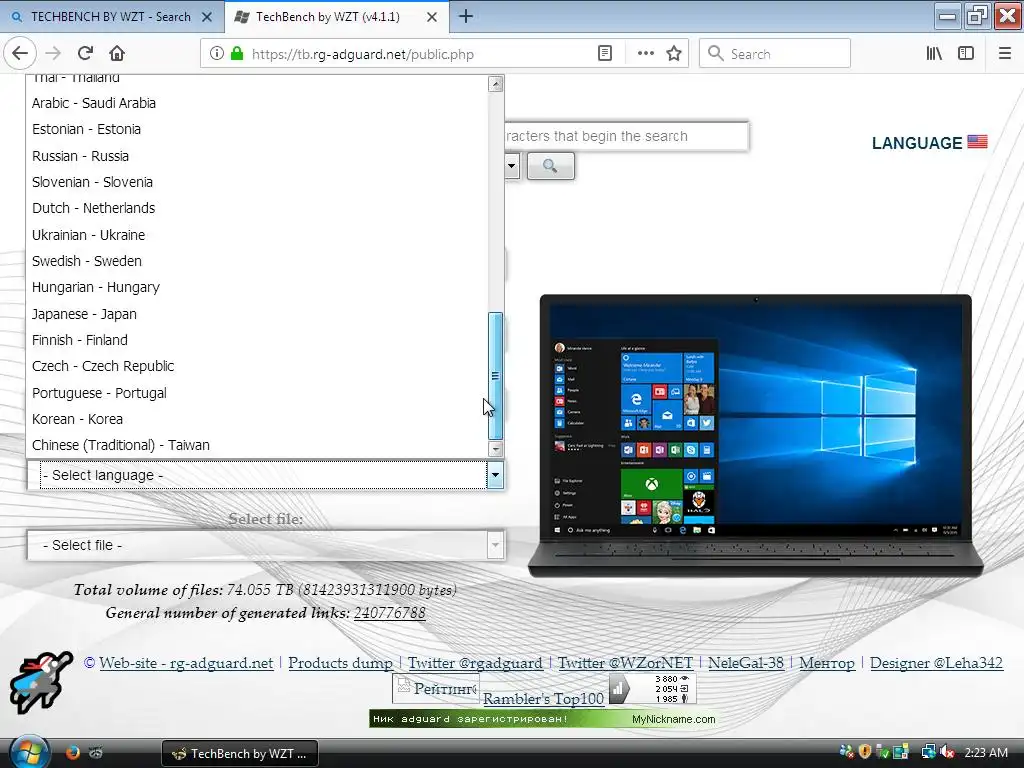
Task: Choose Czech - Czech Republic option
Action: click(257, 366)
